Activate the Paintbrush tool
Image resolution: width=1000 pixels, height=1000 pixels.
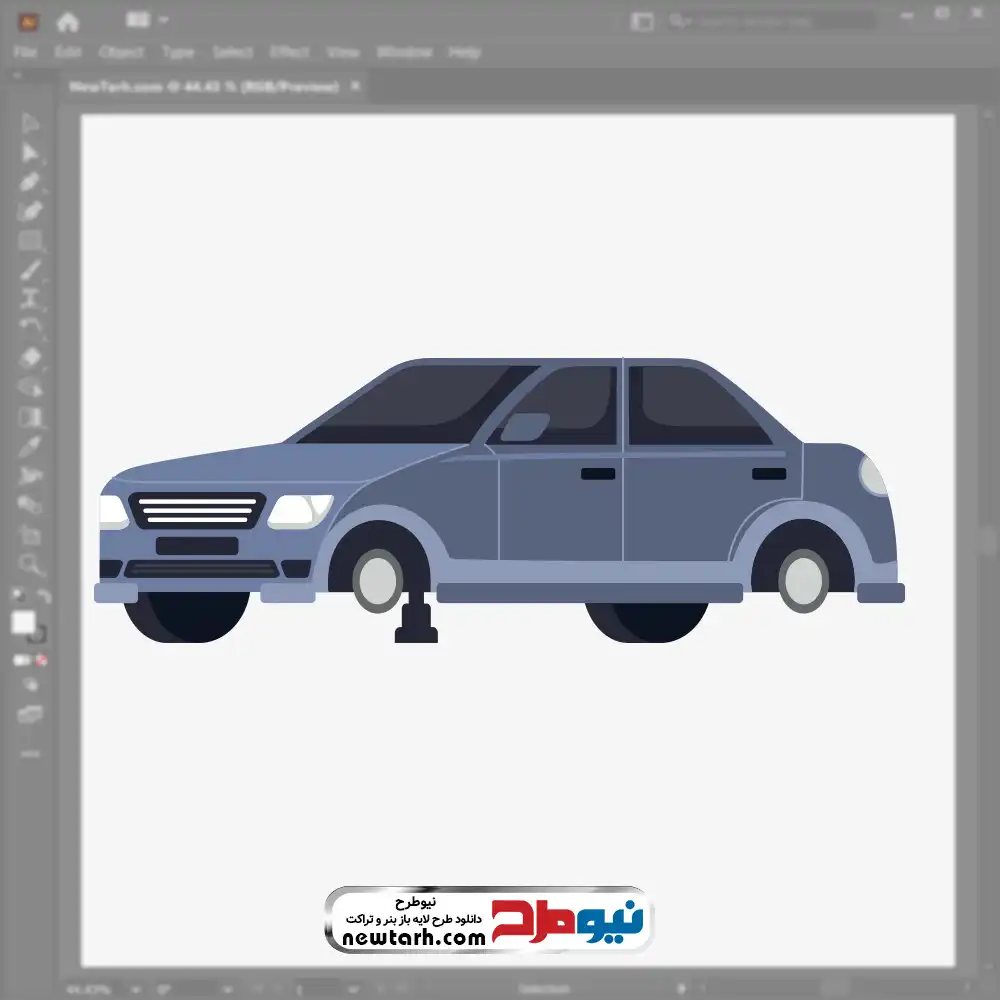30,270
